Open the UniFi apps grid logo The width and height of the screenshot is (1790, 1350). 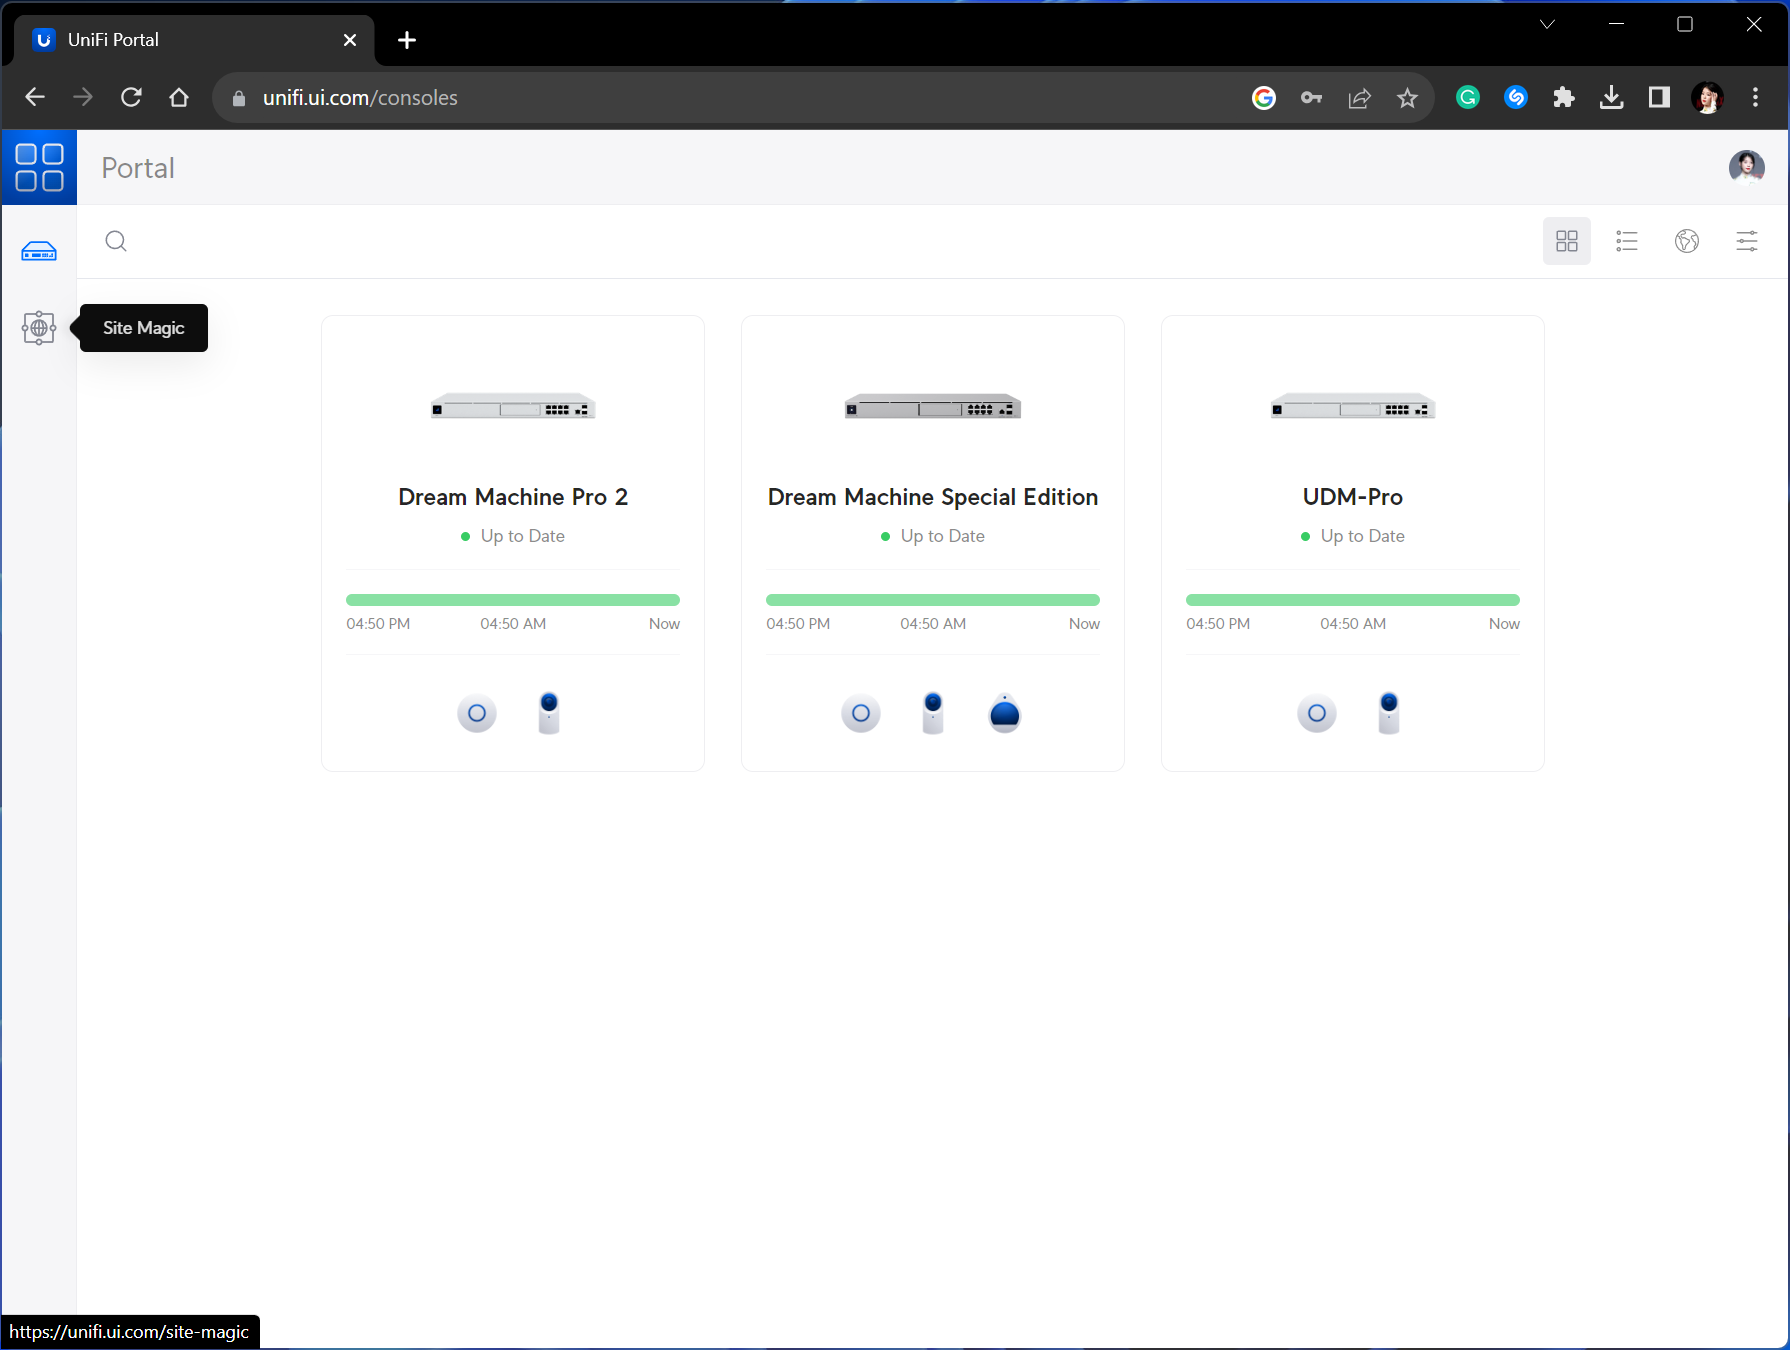tap(39, 167)
